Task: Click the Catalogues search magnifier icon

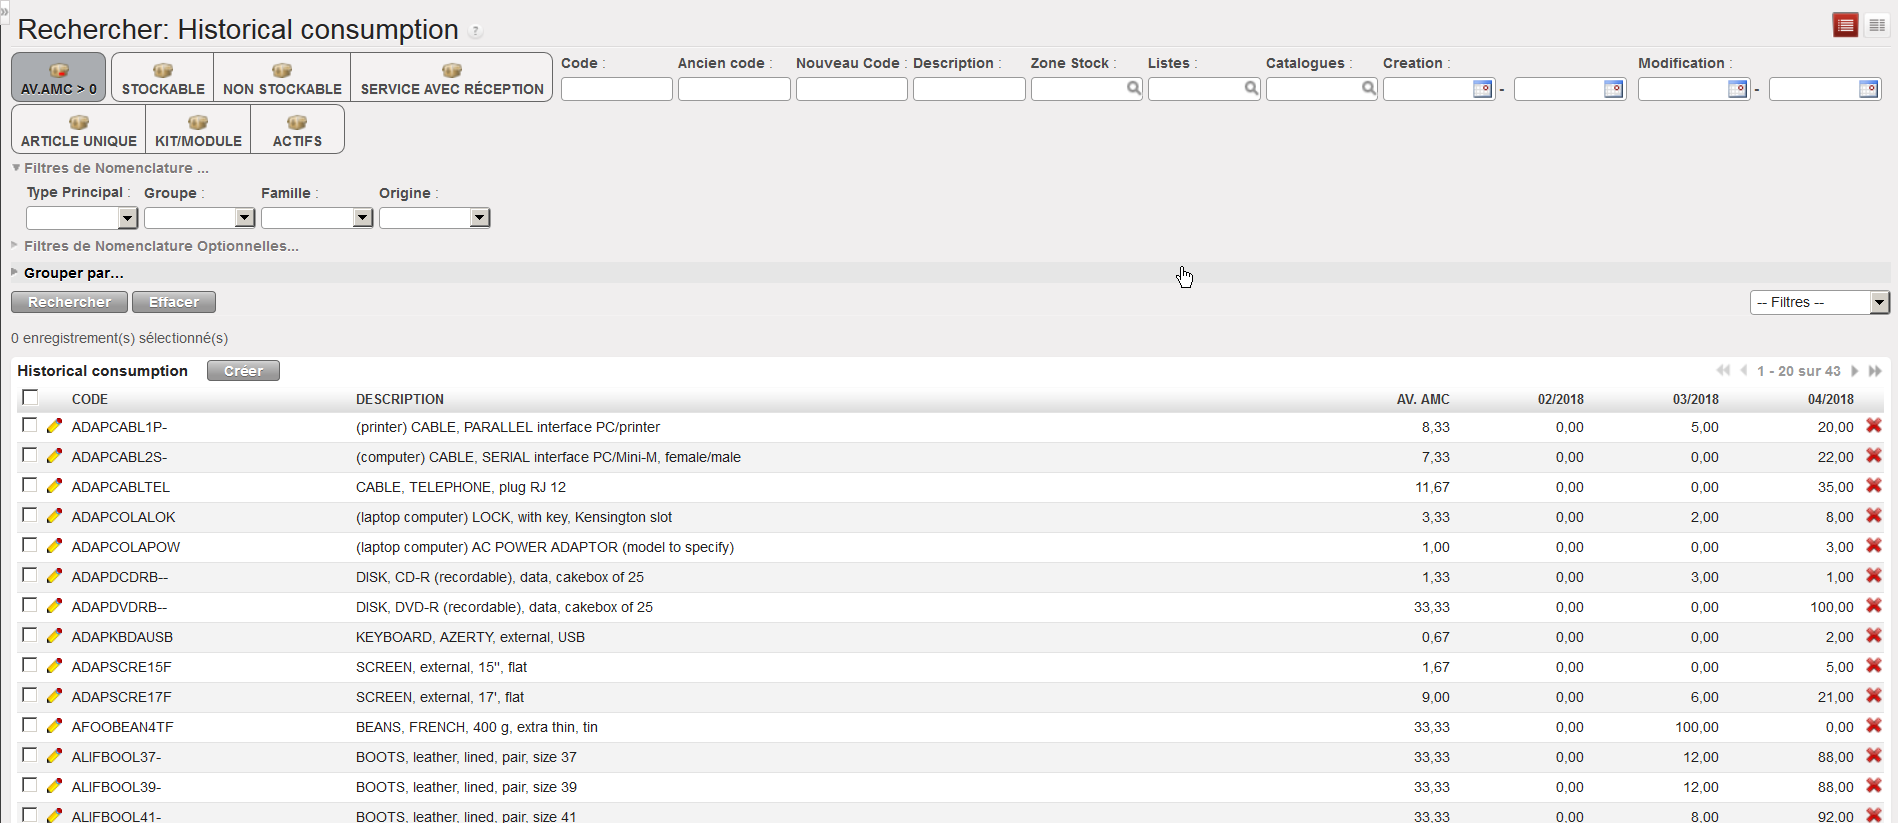Action: pos(1368,89)
